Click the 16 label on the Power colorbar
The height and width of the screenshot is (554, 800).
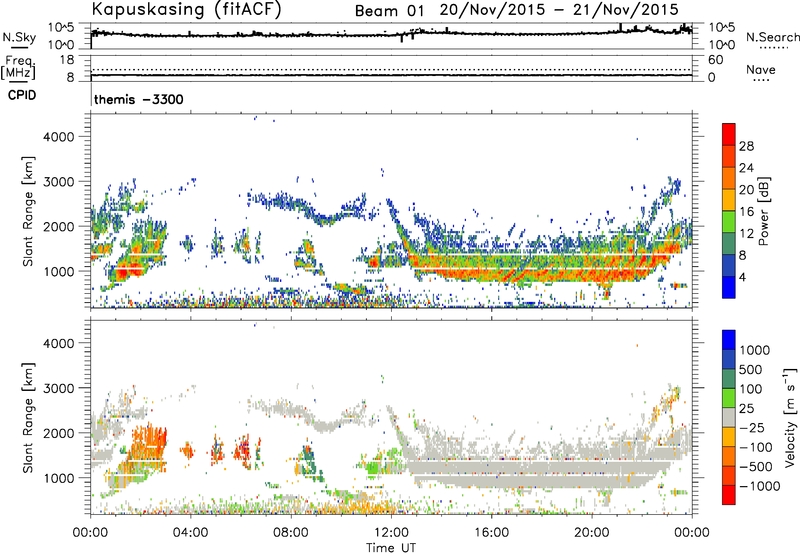click(x=746, y=212)
